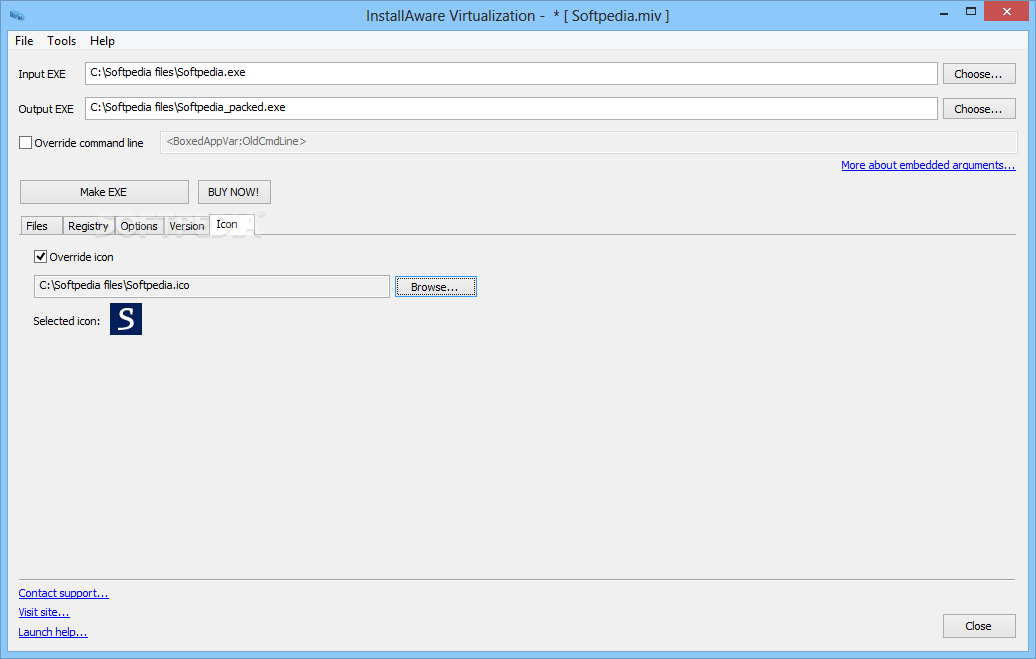
Task: Minimize the InstallAware Virtualization window
Action: tap(944, 12)
